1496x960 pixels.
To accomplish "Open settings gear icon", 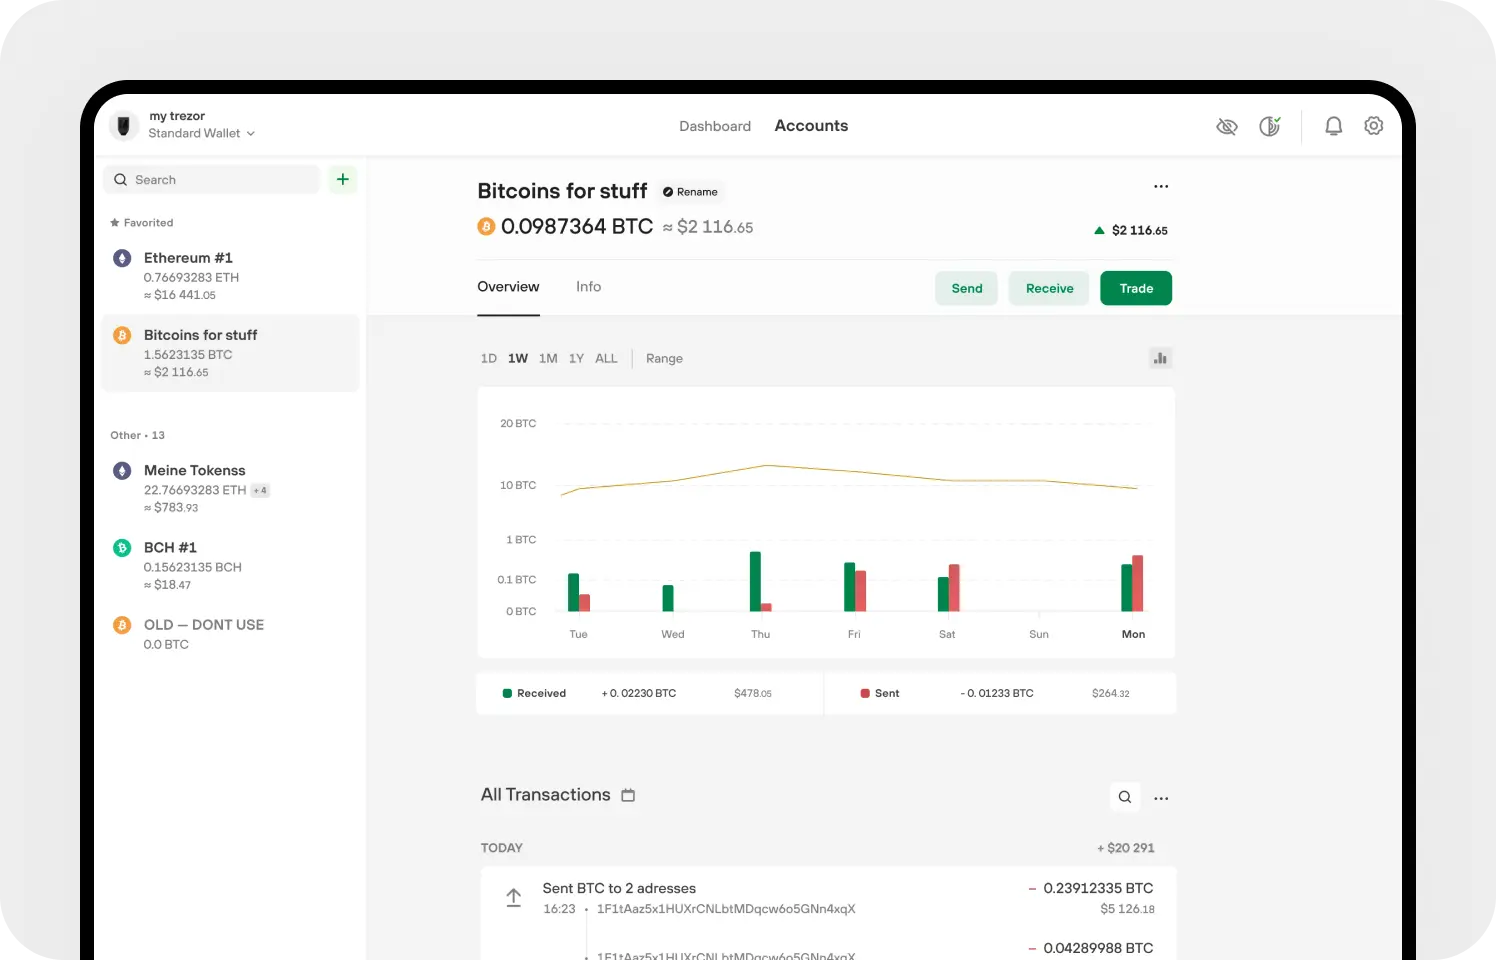I will 1373,126.
